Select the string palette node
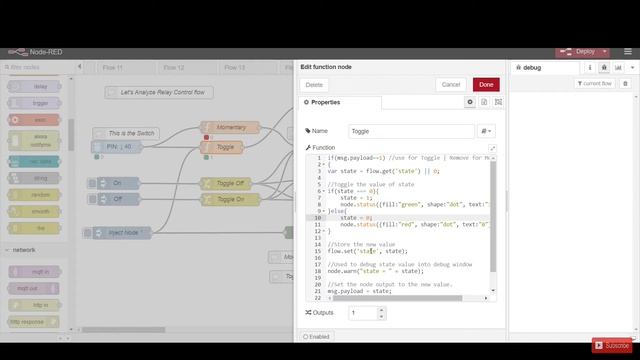Image resolution: width=640 pixels, height=360 pixels. [34, 178]
